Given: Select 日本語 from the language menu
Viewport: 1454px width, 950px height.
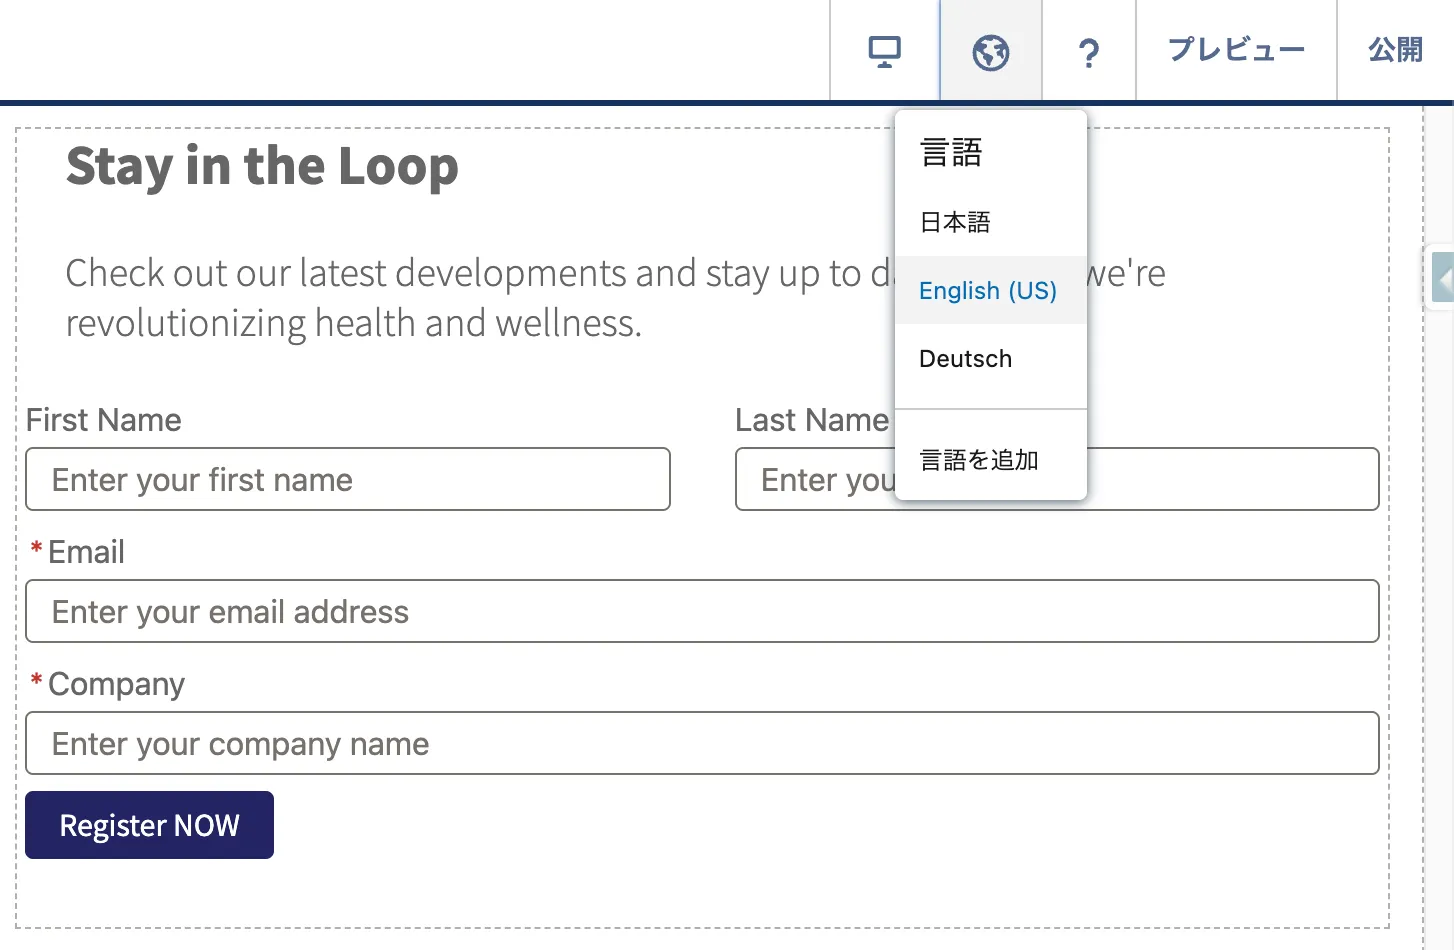Looking at the screenshot, I should coord(955,222).
